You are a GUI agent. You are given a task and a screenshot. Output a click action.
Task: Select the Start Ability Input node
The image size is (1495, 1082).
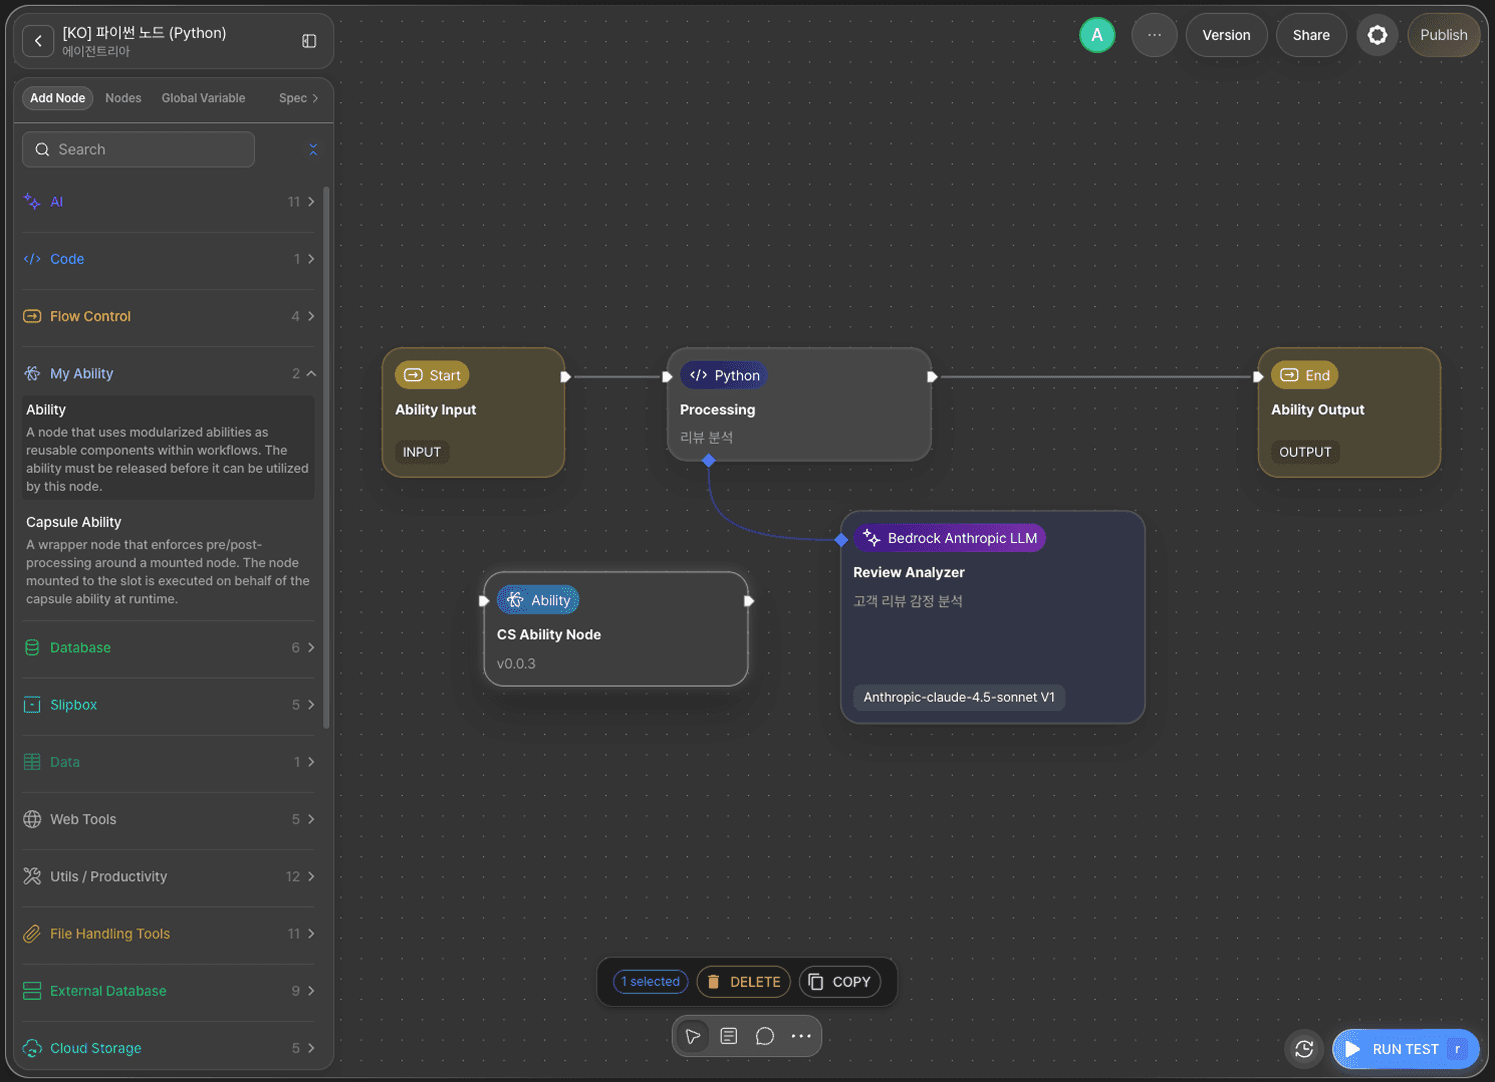[473, 412]
